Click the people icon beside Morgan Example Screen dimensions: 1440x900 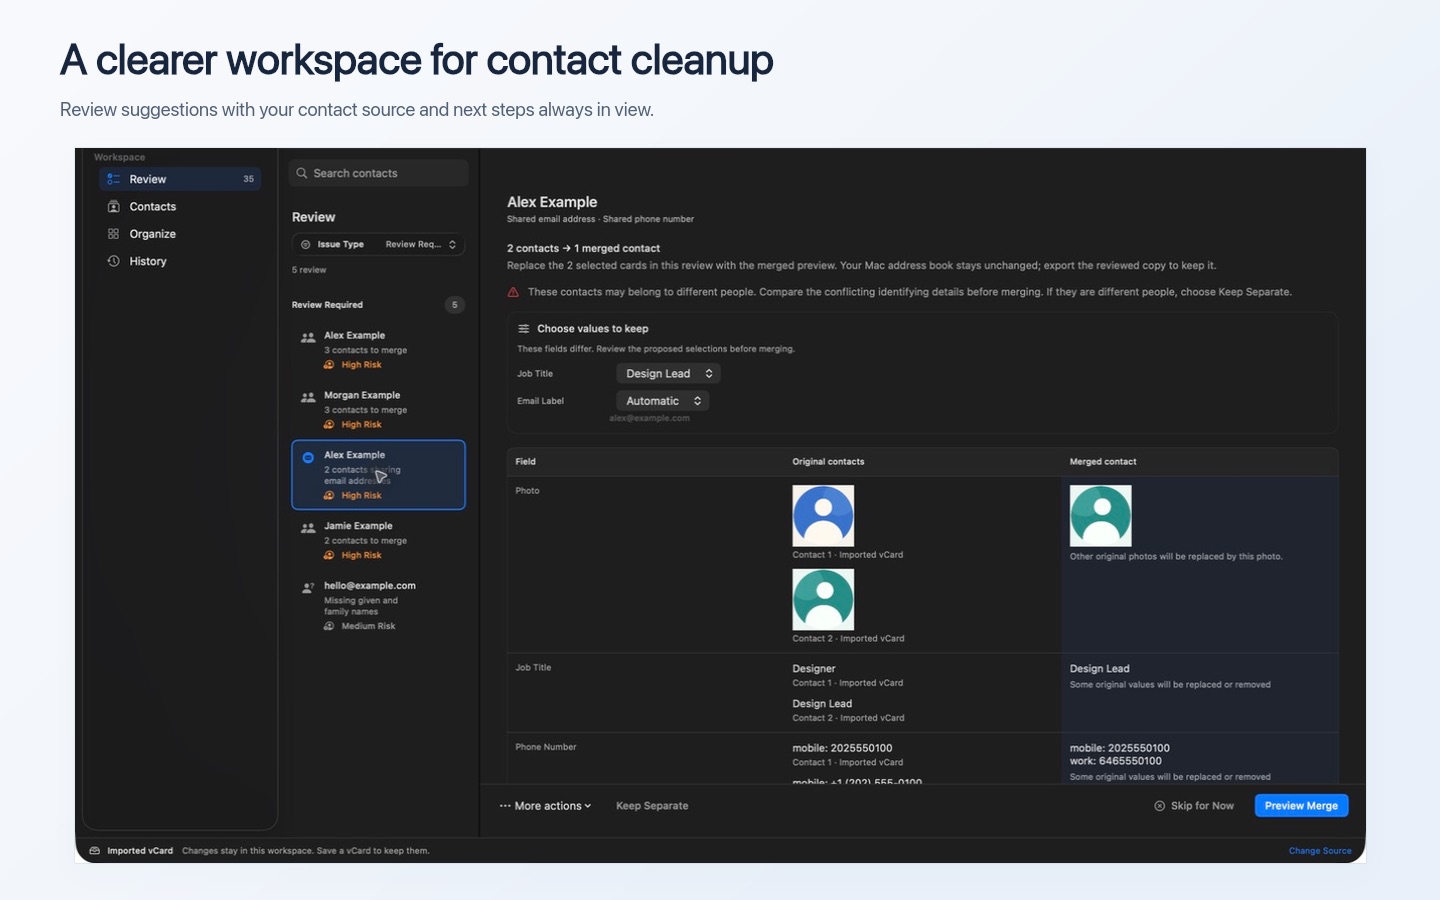pyautogui.click(x=308, y=398)
